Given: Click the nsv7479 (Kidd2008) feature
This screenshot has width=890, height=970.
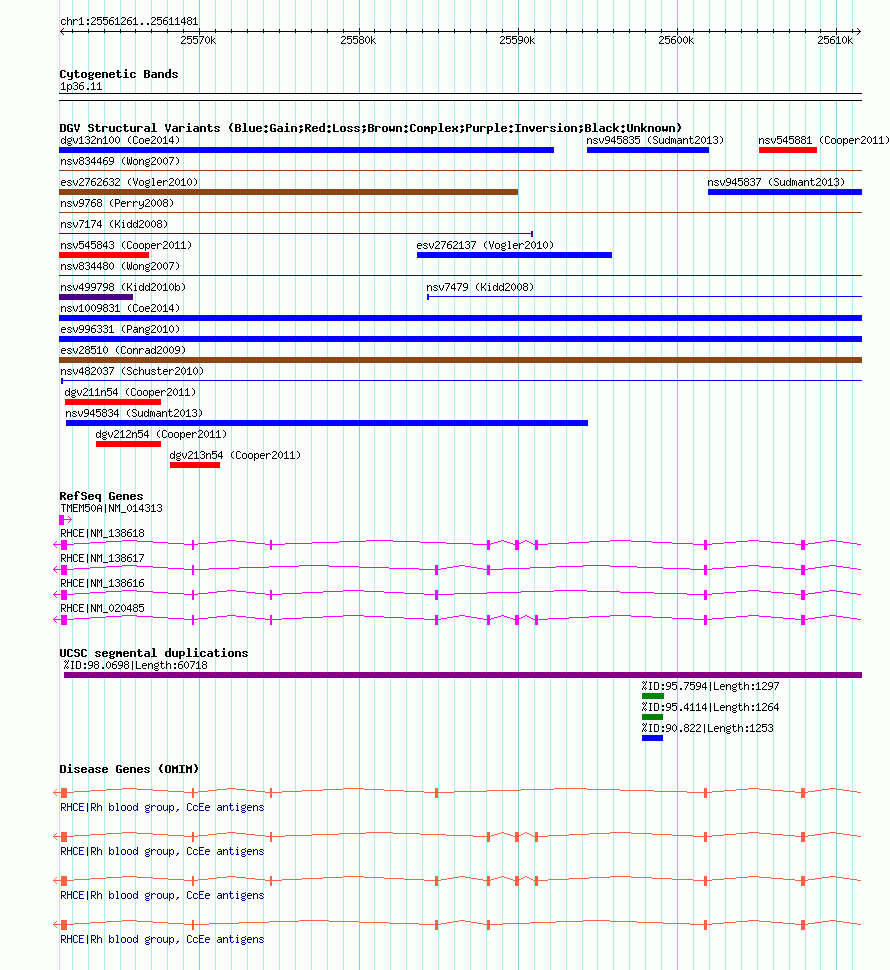Looking at the screenshot, I should pos(644,297).
